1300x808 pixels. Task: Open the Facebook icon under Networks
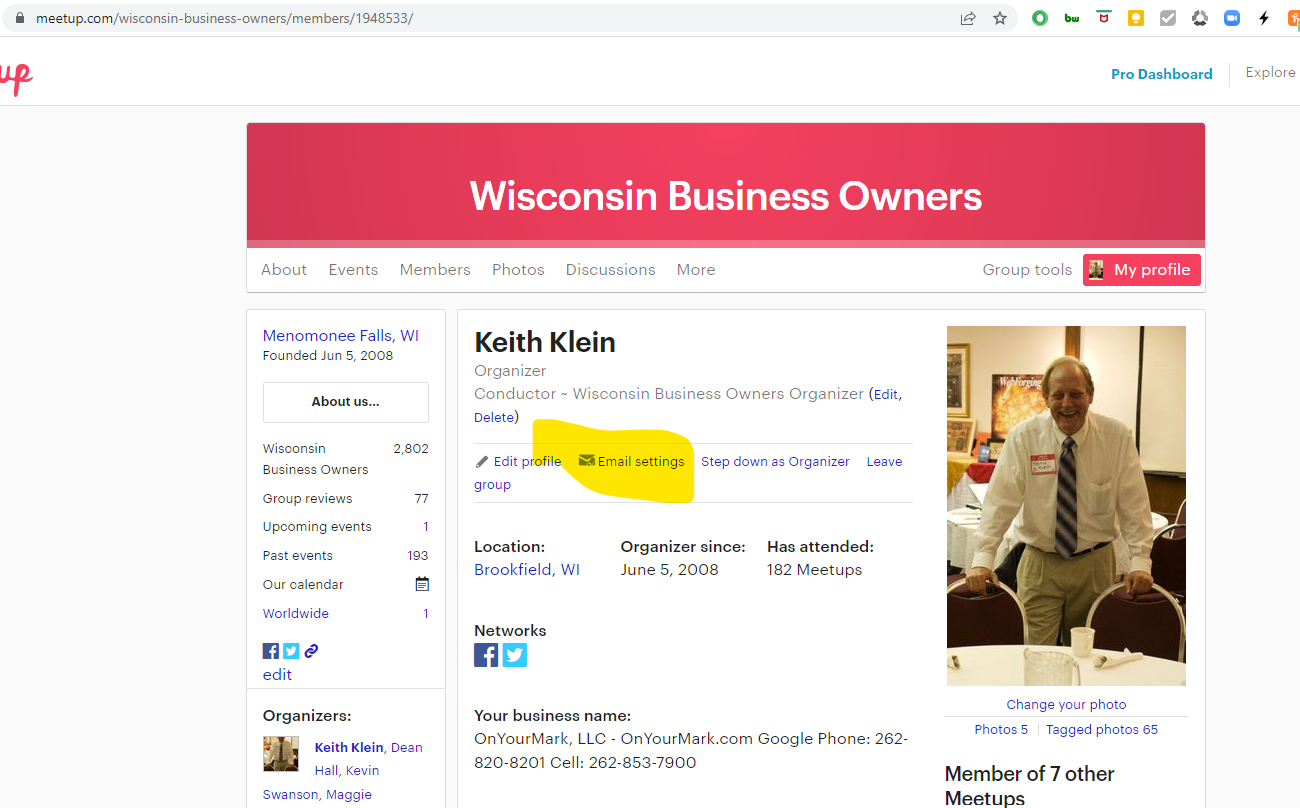(486, 655)
